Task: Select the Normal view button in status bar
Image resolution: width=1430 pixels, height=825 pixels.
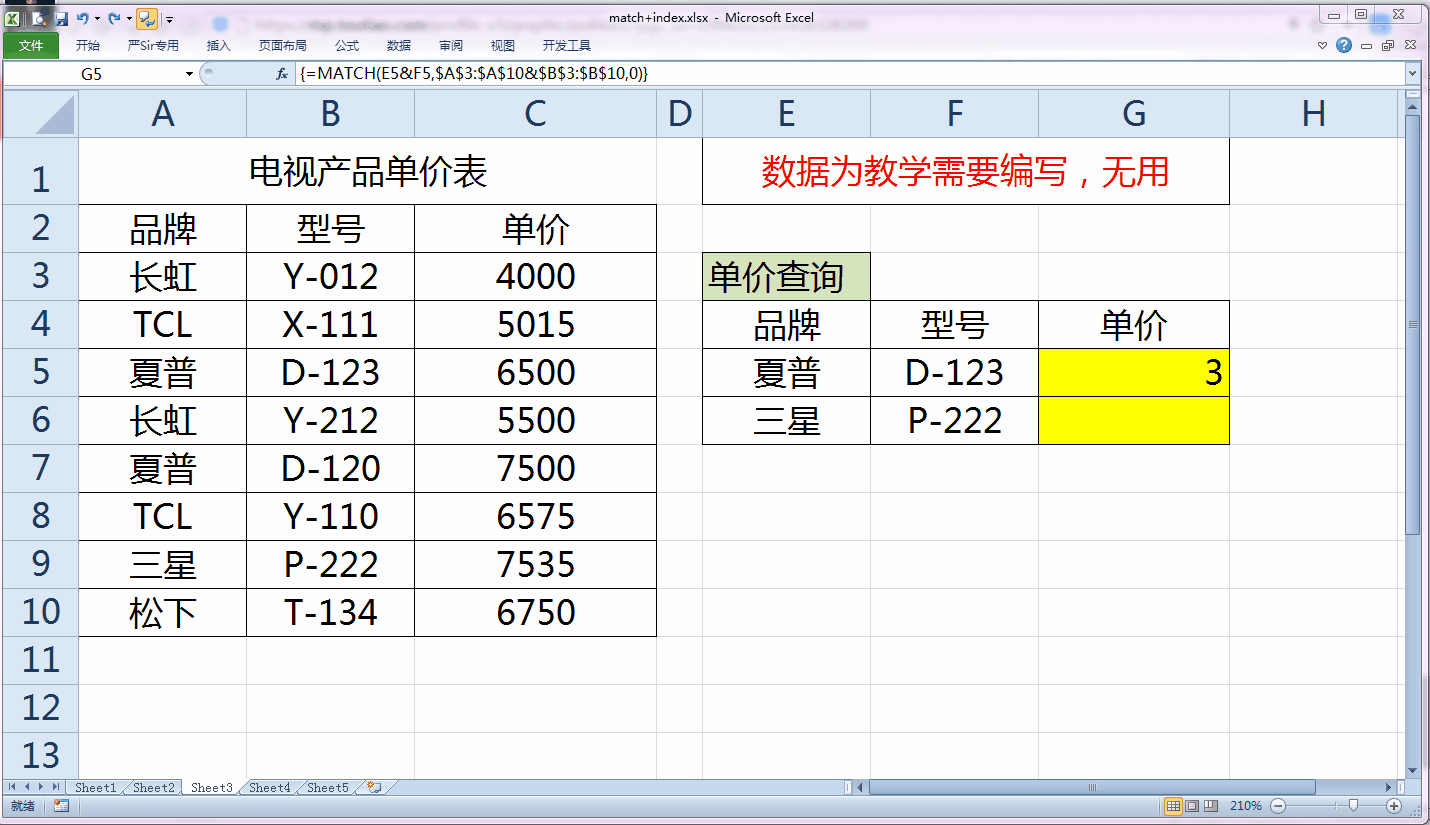Action: tap(1173, 806)
